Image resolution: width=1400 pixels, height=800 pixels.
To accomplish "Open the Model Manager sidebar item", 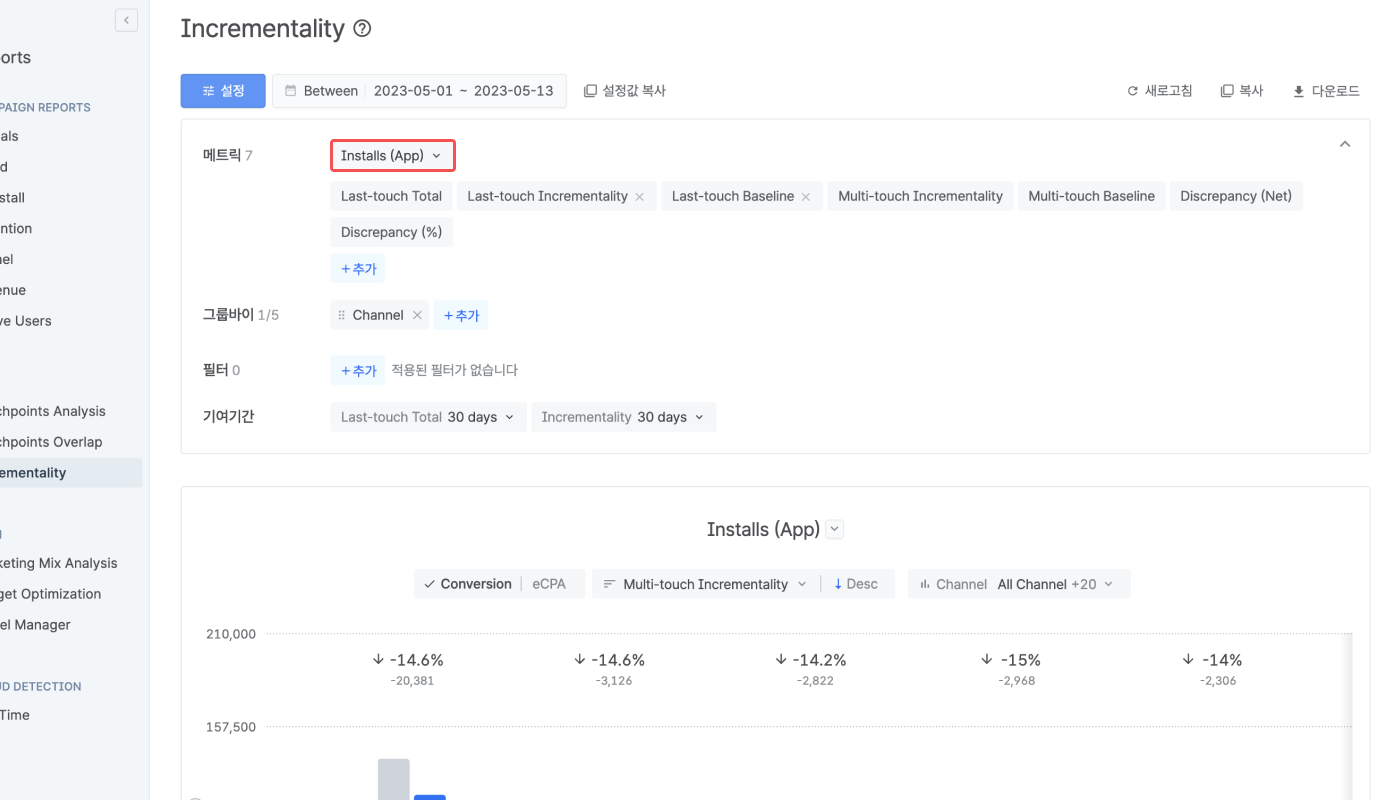I will click(35, 625).
